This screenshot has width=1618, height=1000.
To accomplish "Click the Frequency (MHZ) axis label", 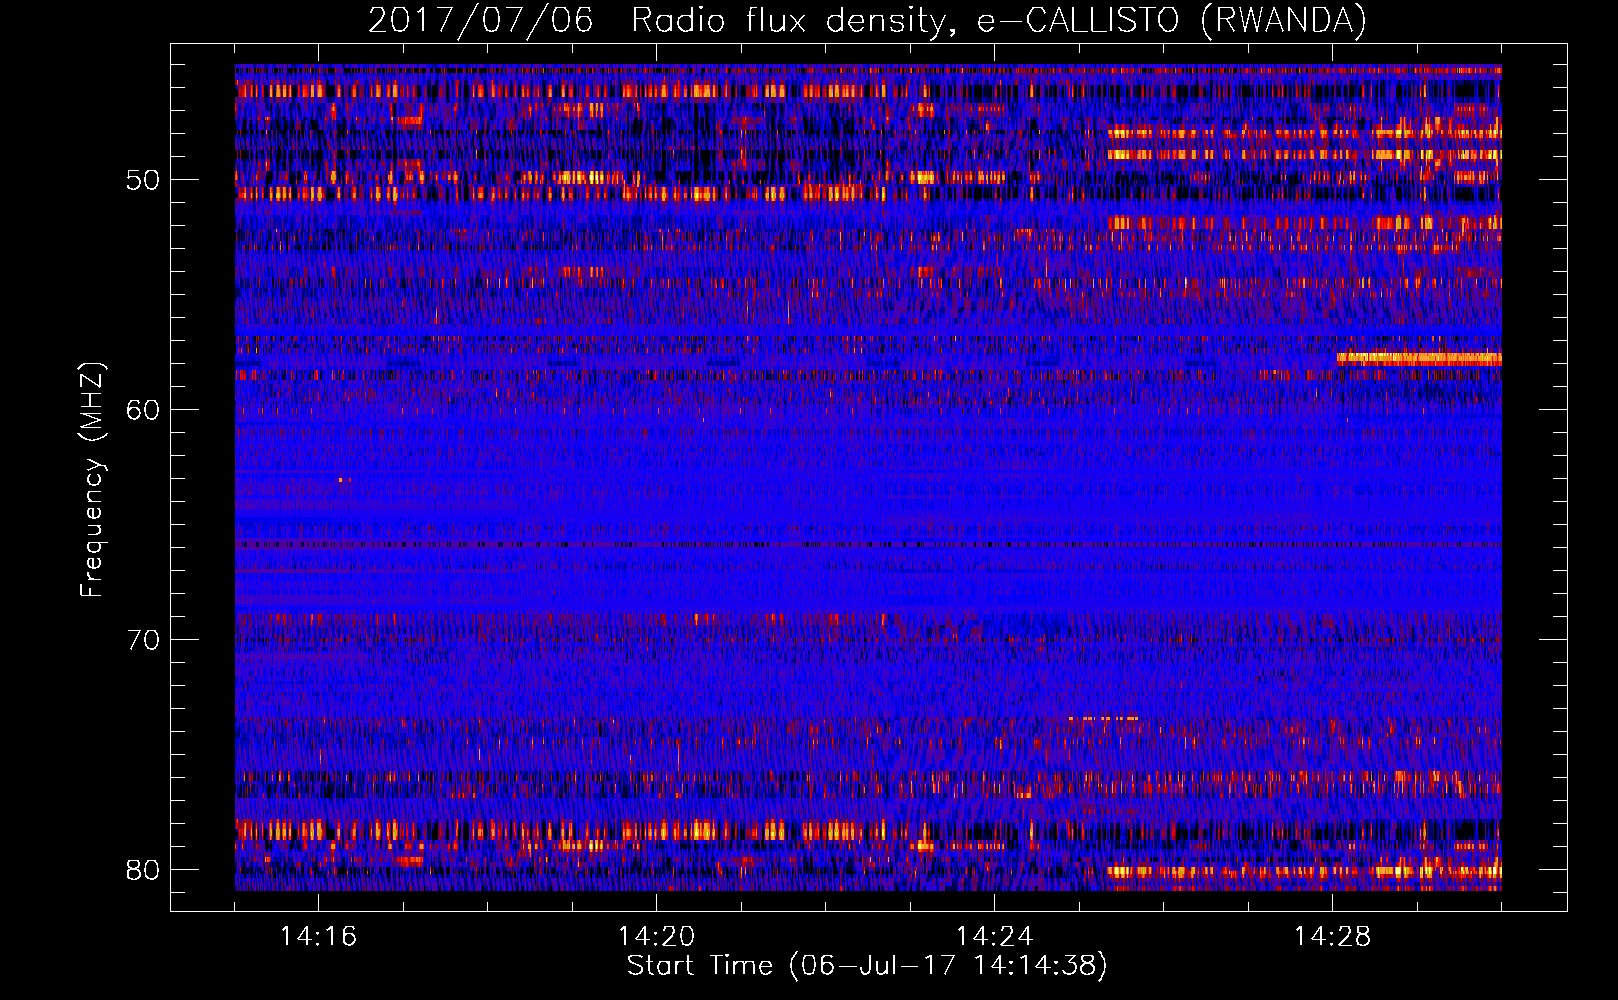I will [x=92, y=480].
